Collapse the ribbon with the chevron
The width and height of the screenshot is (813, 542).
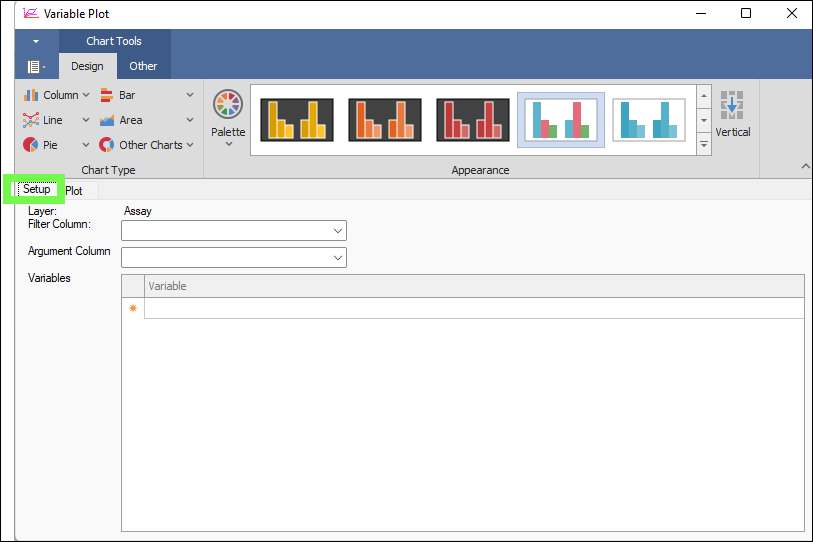point(804,166)
